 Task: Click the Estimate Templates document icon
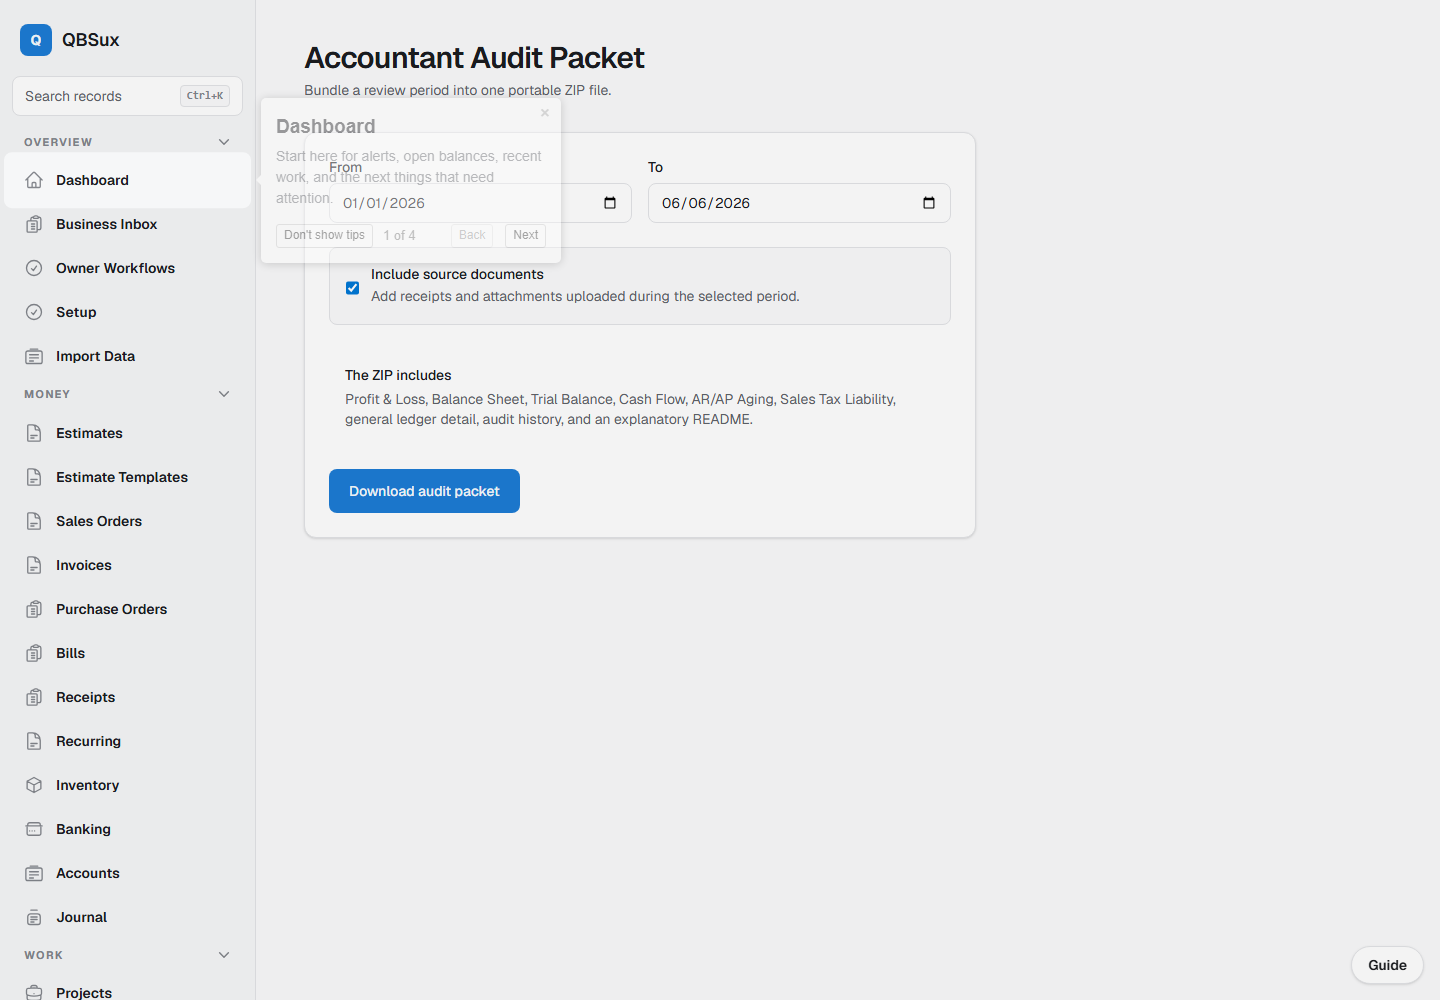(x=34, y=477)
